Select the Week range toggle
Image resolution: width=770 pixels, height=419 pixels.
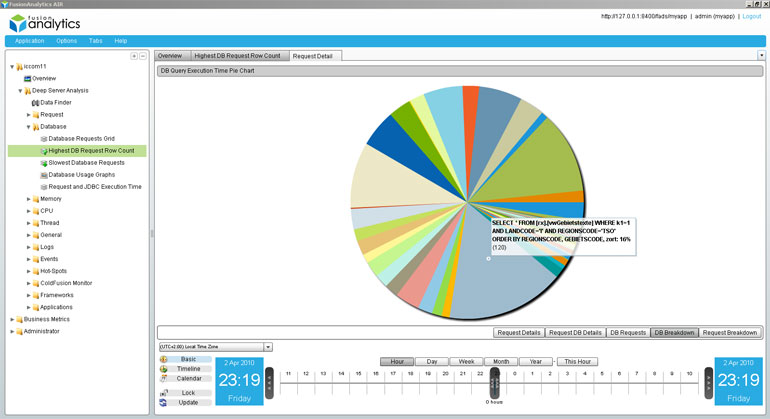466,362
